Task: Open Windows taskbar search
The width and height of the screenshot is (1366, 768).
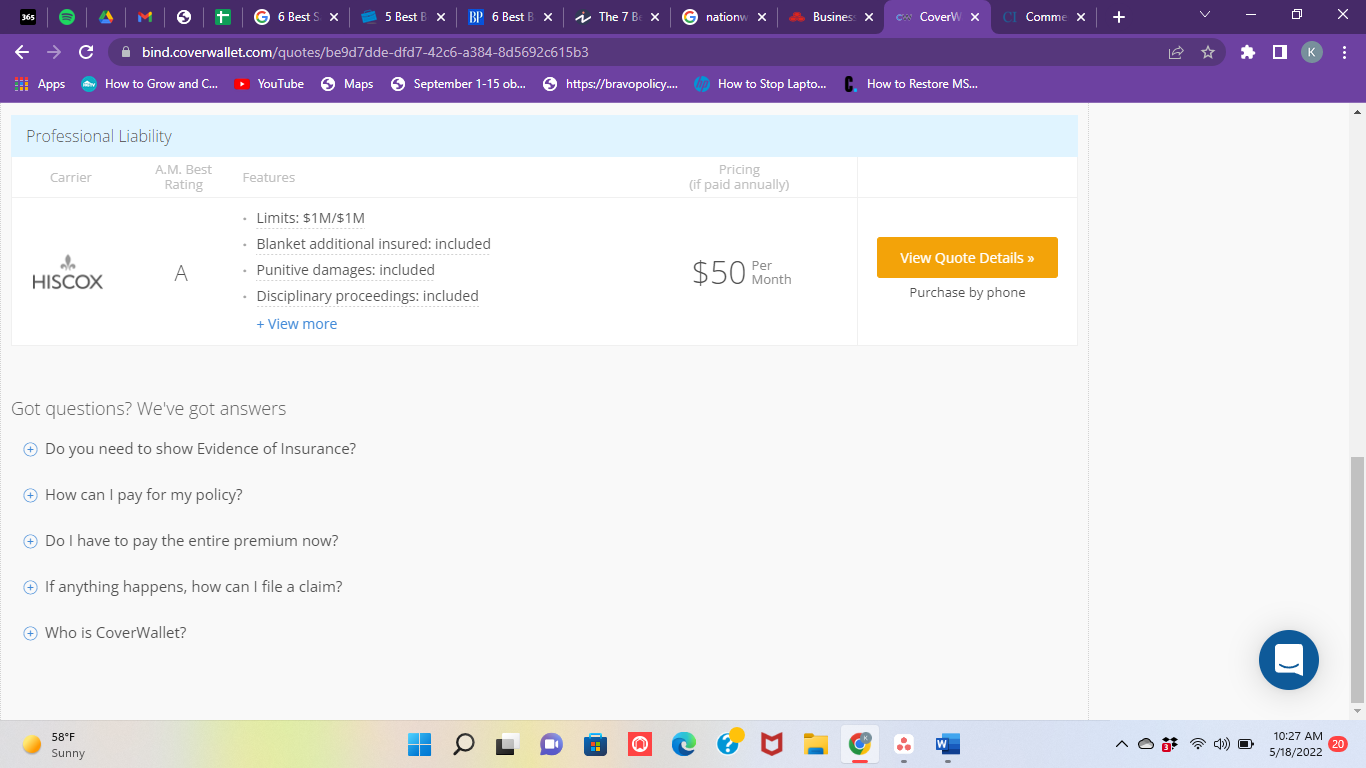Action: click(x=463, y=744)
